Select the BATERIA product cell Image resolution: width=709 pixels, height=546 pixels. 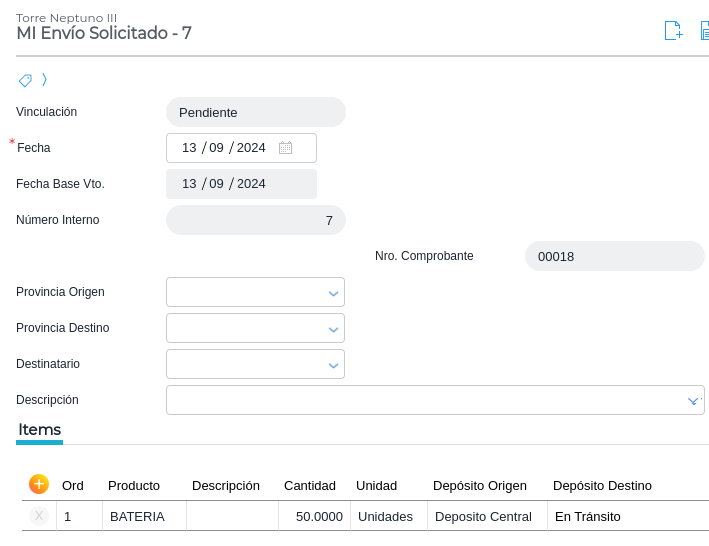coord(144,517)
